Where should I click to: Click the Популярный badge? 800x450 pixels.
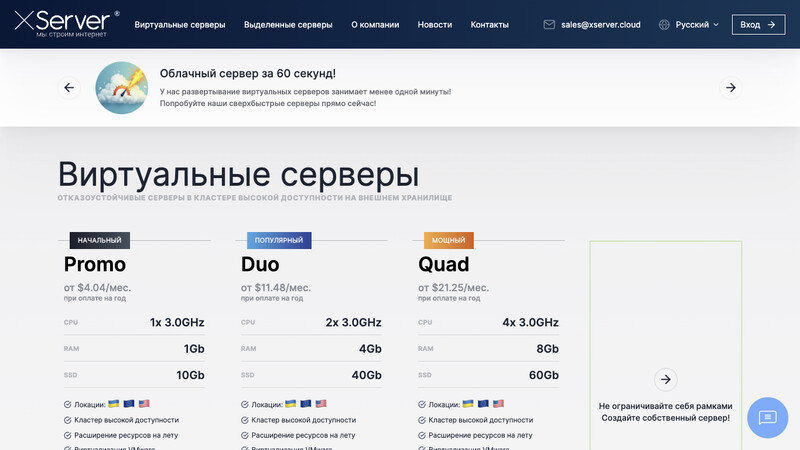(279, 240)
